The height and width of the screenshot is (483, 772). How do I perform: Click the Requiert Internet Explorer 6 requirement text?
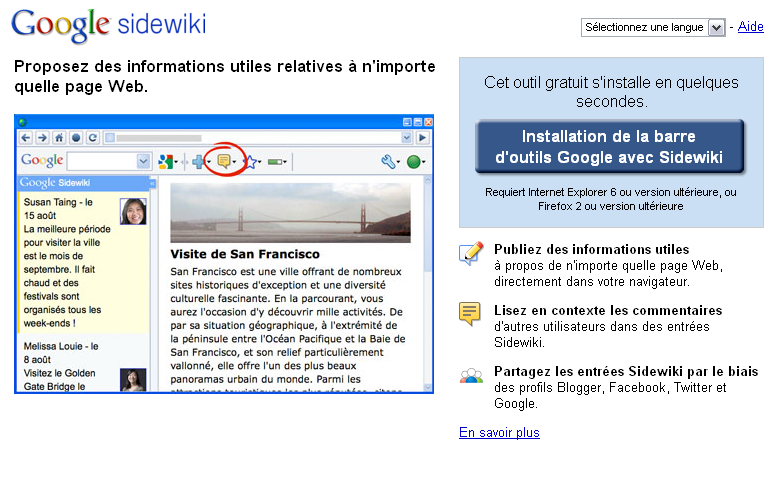tap(611, 199)
